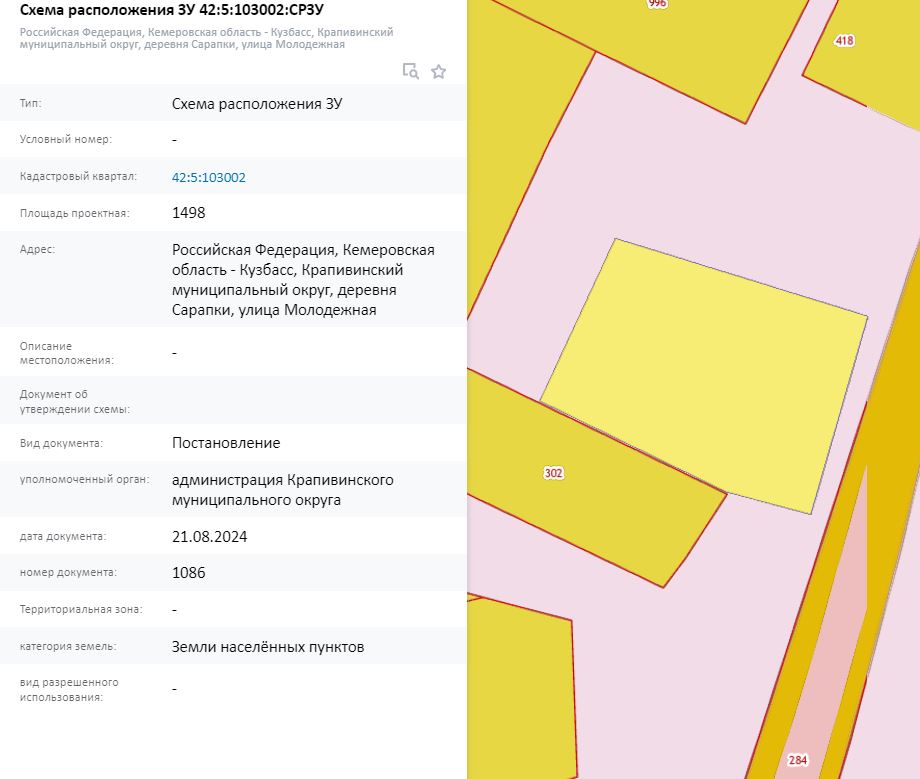The image size is (920, 779).
Task: Click the document number 1086
Action: [x=188, y=573]
